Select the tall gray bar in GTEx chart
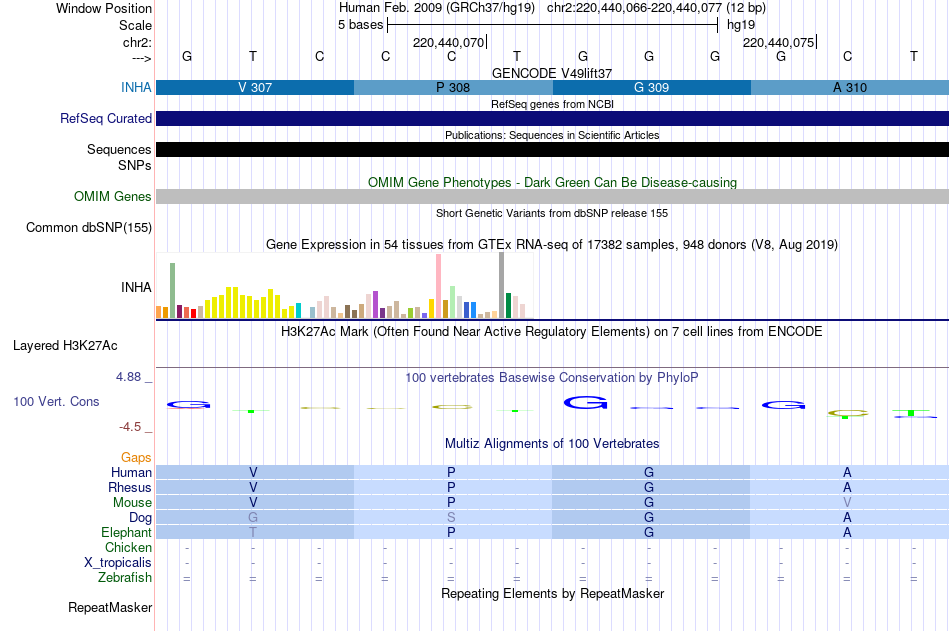This screenshot has height=631, width=950. [502, 285]
